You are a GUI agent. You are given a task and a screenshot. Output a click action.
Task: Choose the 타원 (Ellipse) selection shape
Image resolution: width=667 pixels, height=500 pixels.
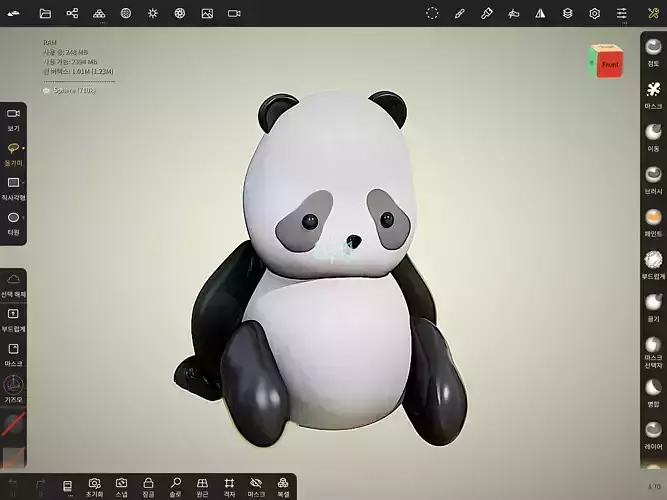tap(13, 224)
